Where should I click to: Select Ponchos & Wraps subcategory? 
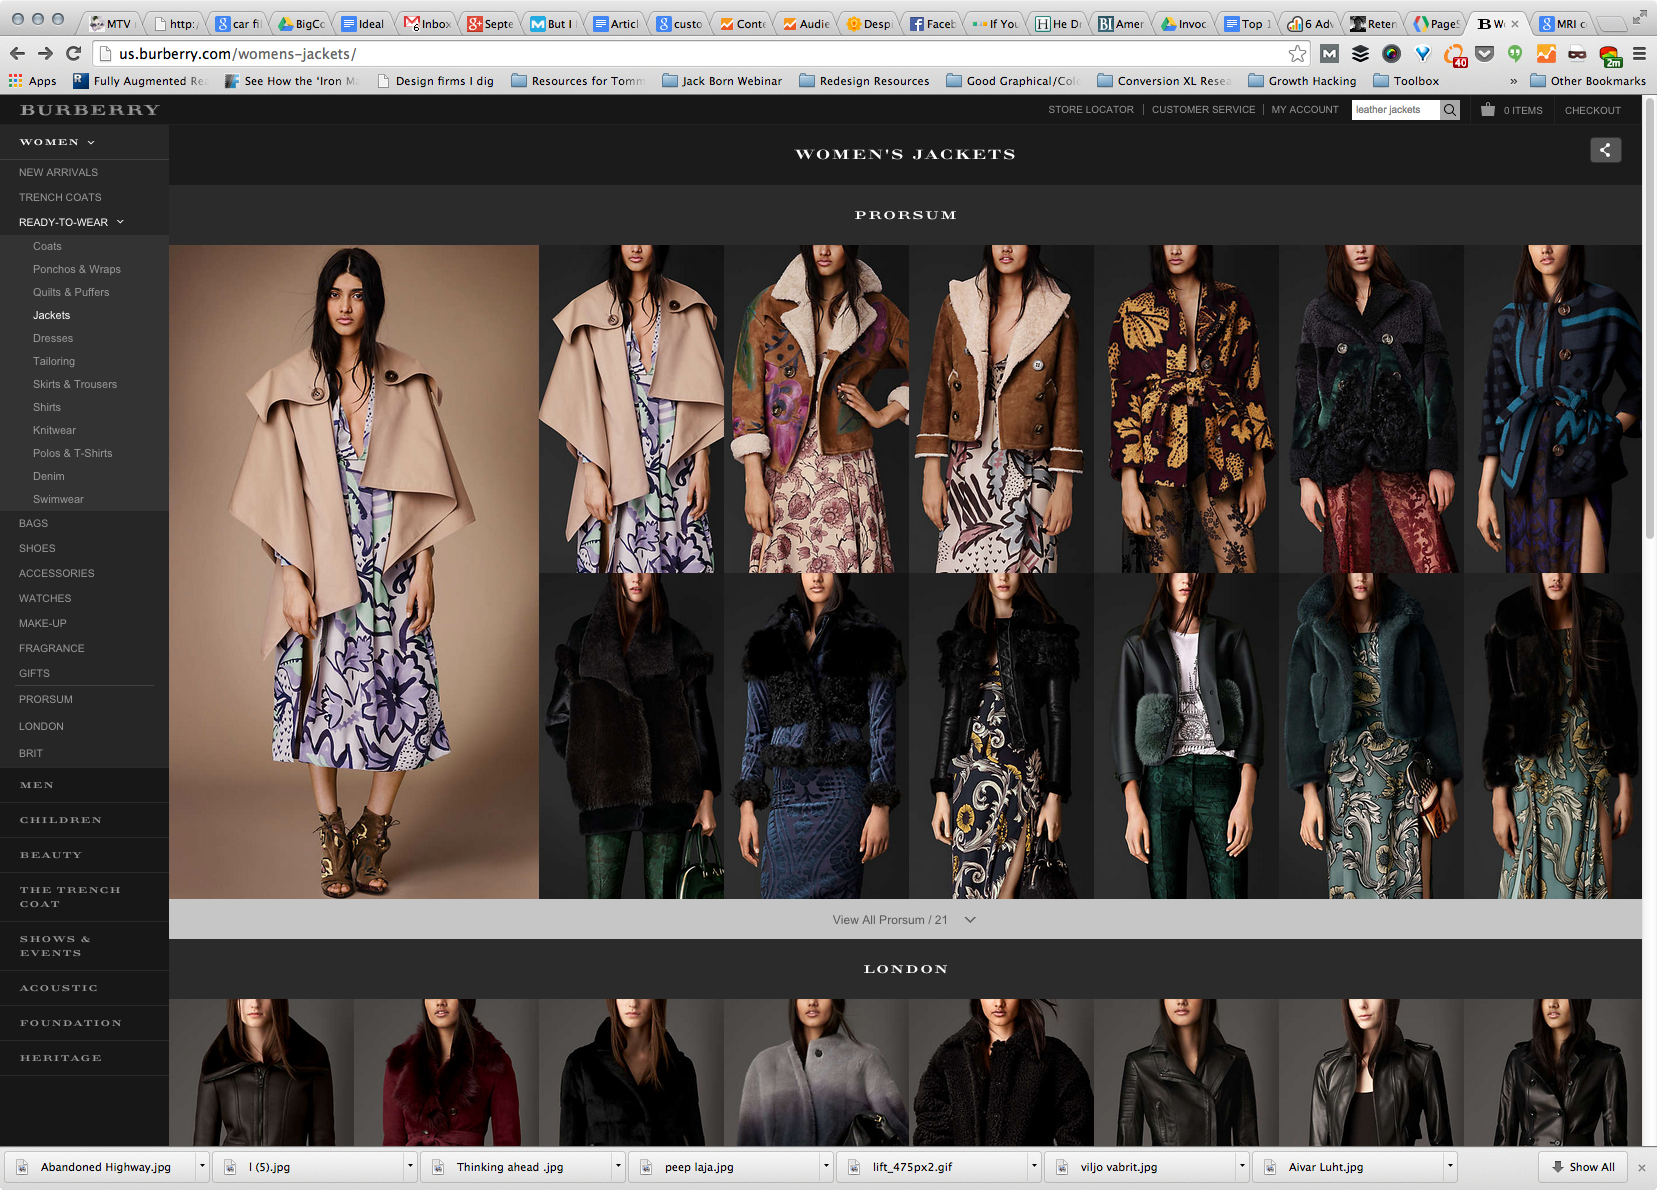(76, 269)
